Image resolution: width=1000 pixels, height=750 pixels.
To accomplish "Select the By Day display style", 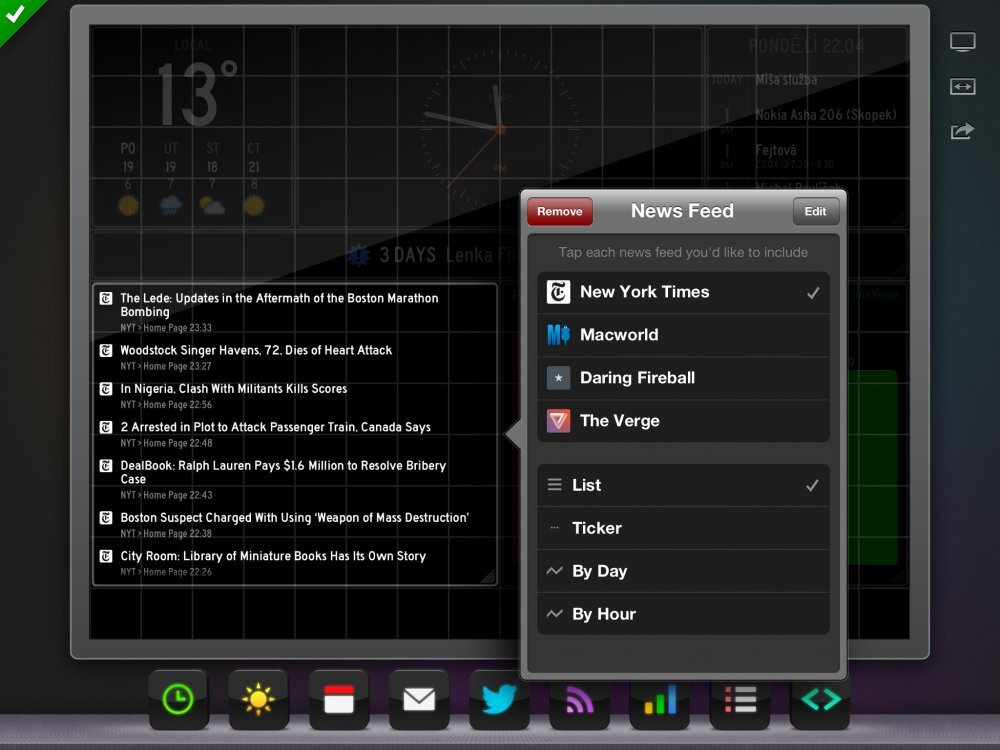I will click(x=683, y=570).
